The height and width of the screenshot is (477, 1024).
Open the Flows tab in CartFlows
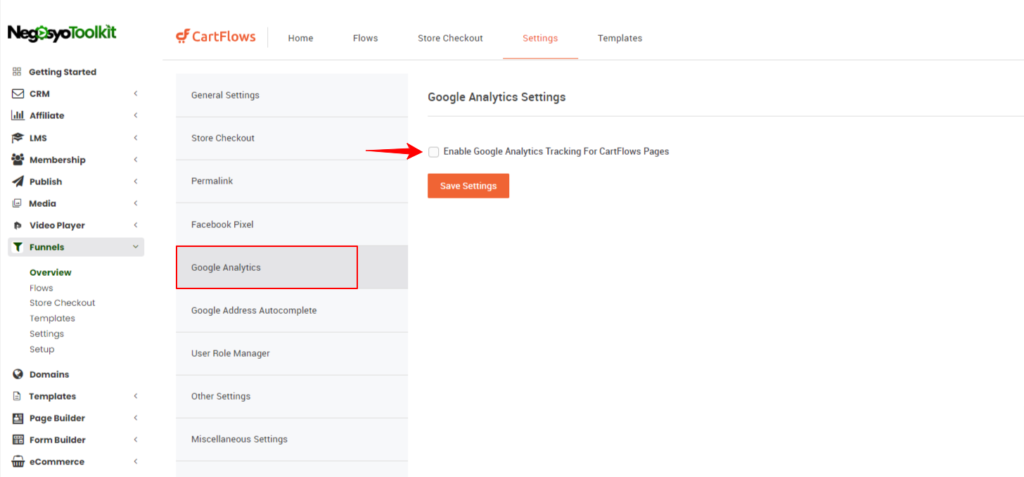point(365,38)
